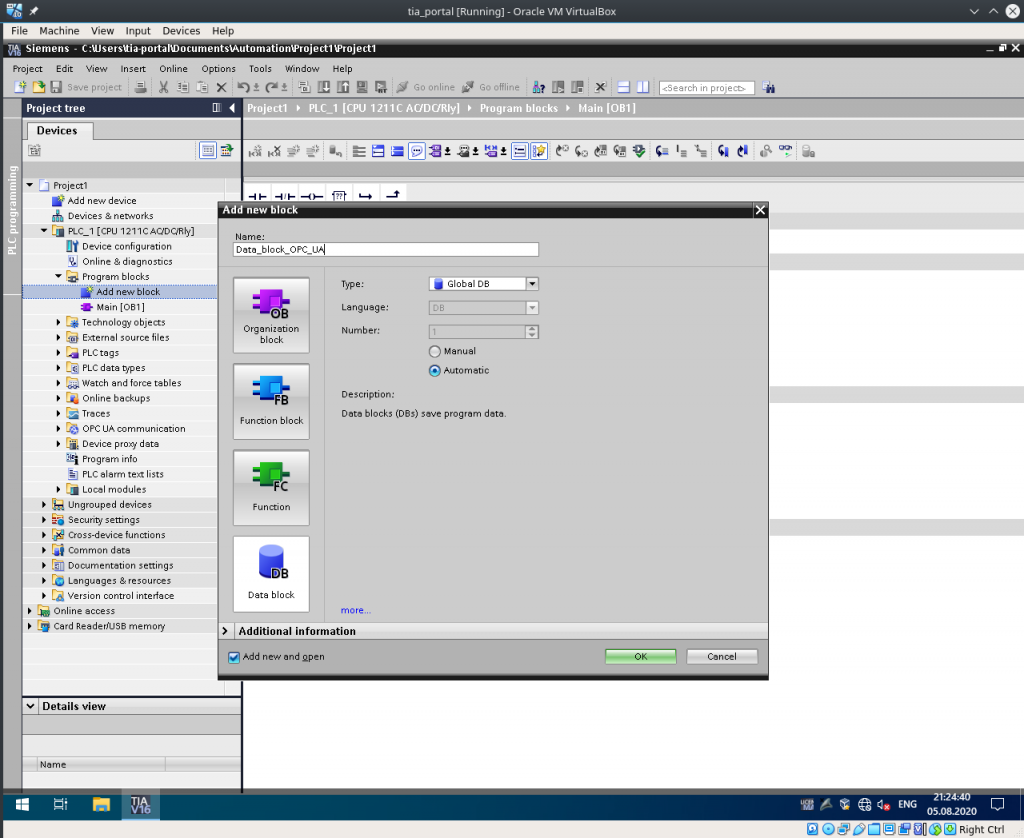Click the 'more...' link
Image resolution: width=1024 pixels, height=838 pixels.
point(355,610)
